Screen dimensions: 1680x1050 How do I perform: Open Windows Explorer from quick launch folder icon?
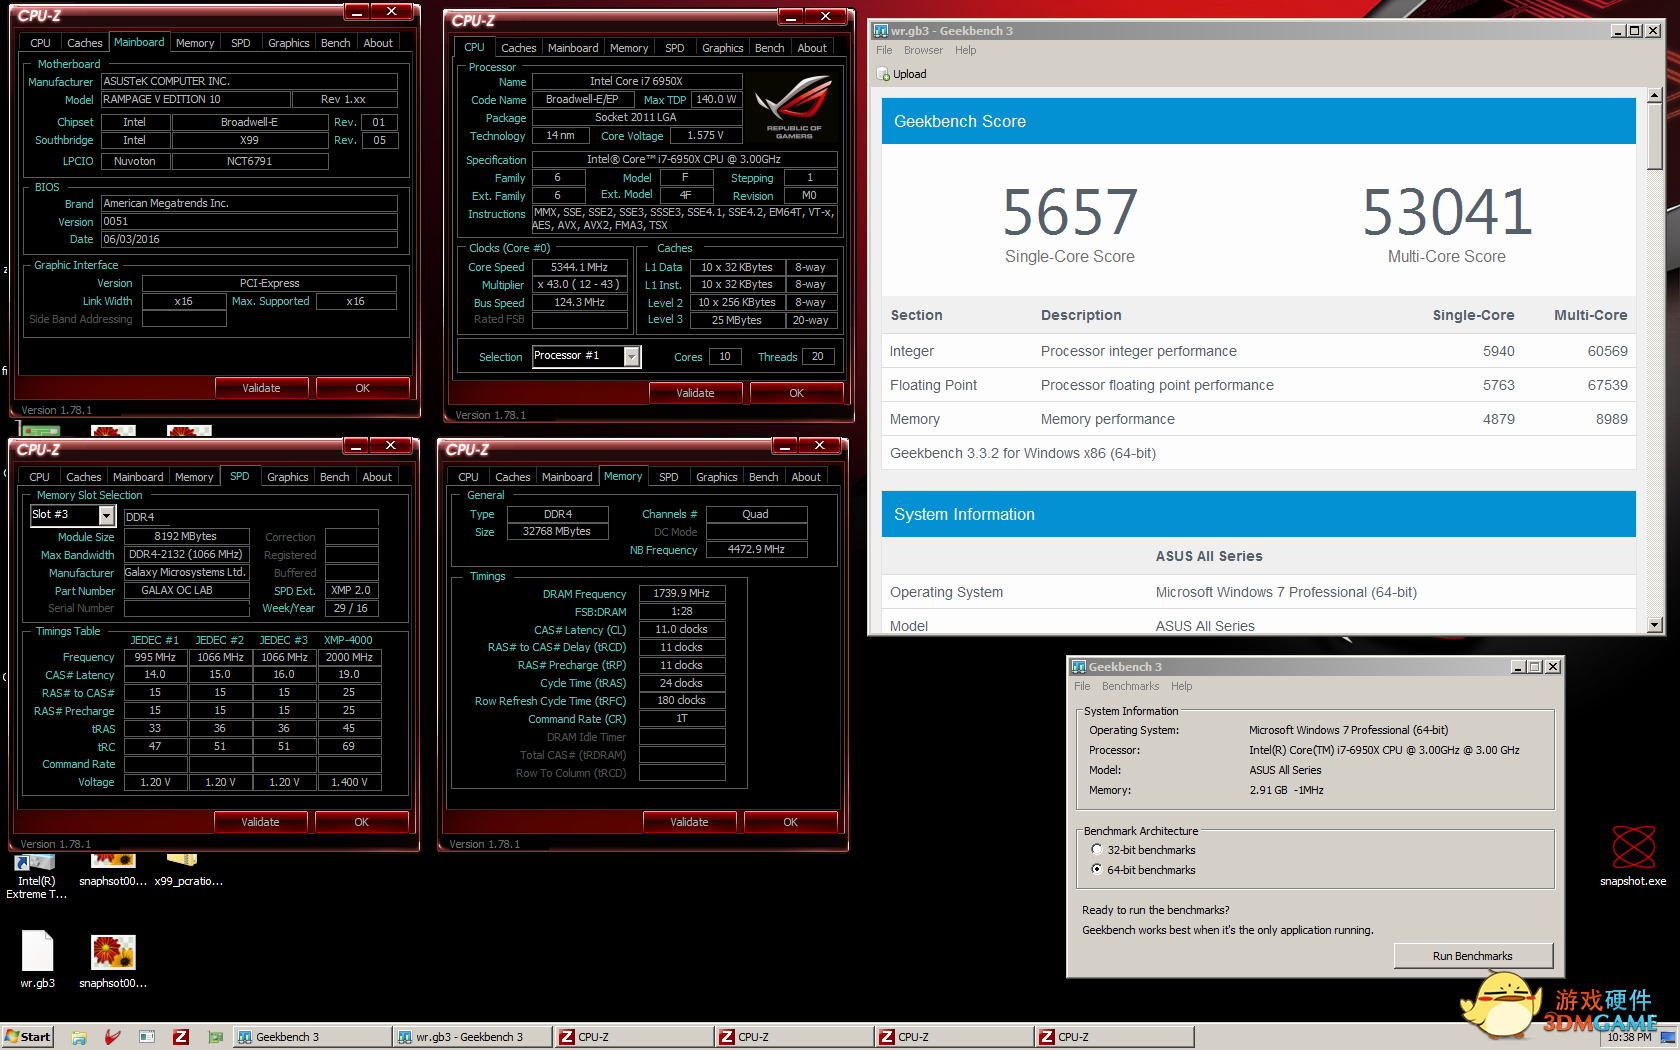79,1037
